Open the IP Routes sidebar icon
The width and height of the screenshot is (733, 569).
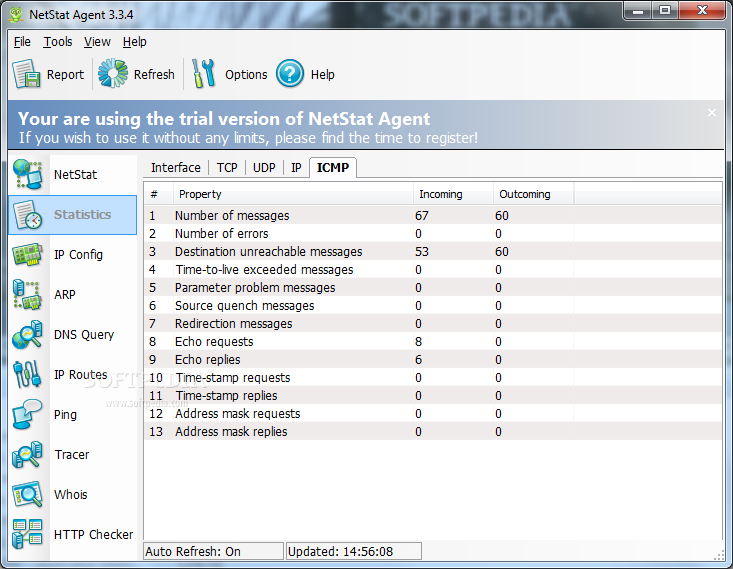[28, 375]
